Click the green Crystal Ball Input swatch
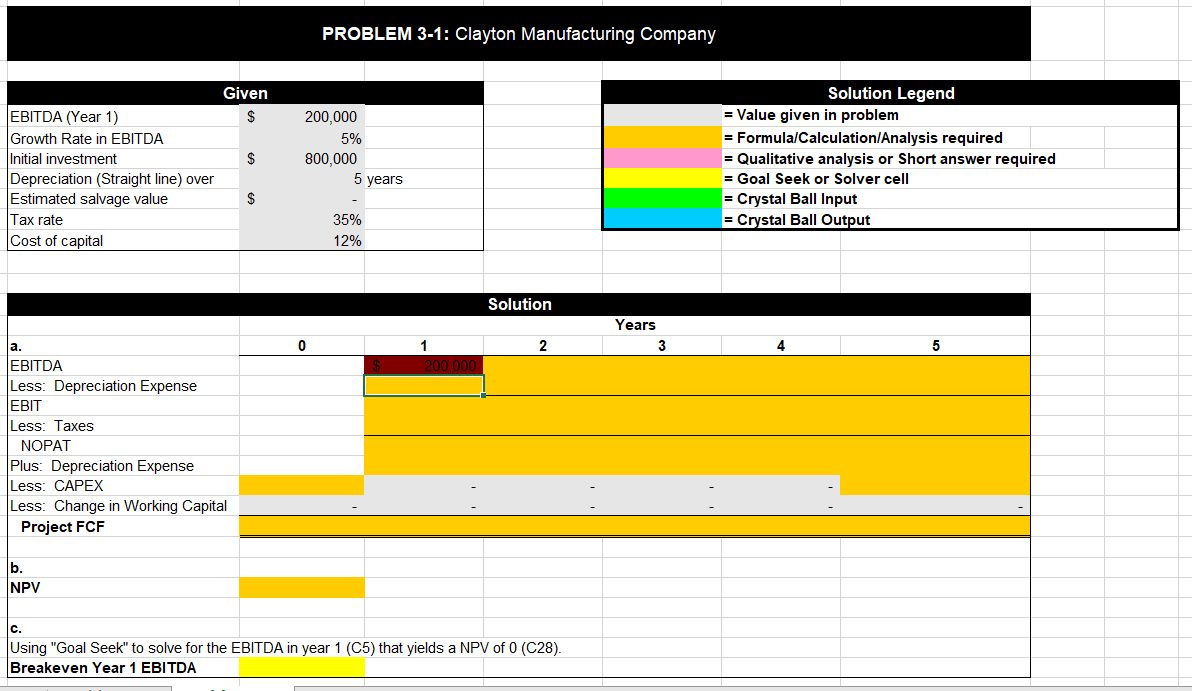 pos(662,198)
